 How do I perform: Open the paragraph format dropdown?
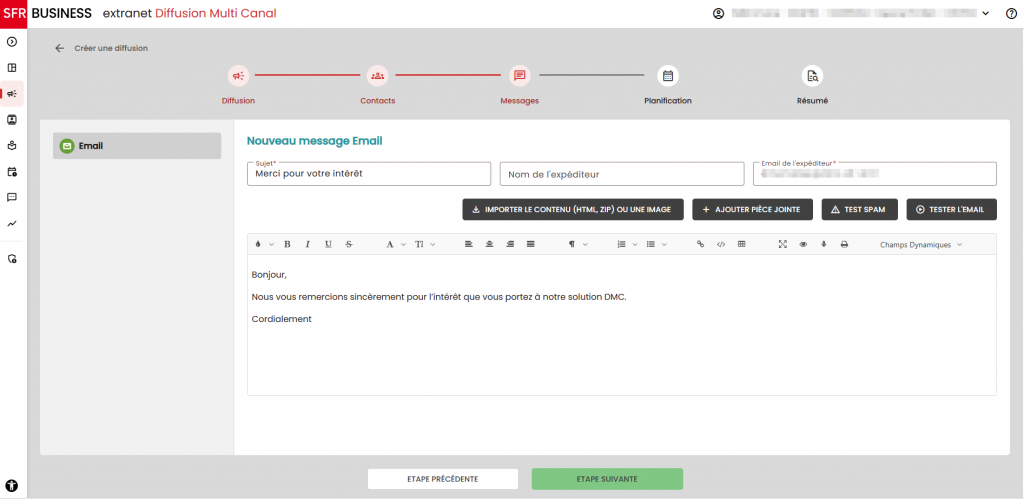(x=577, y=244)
